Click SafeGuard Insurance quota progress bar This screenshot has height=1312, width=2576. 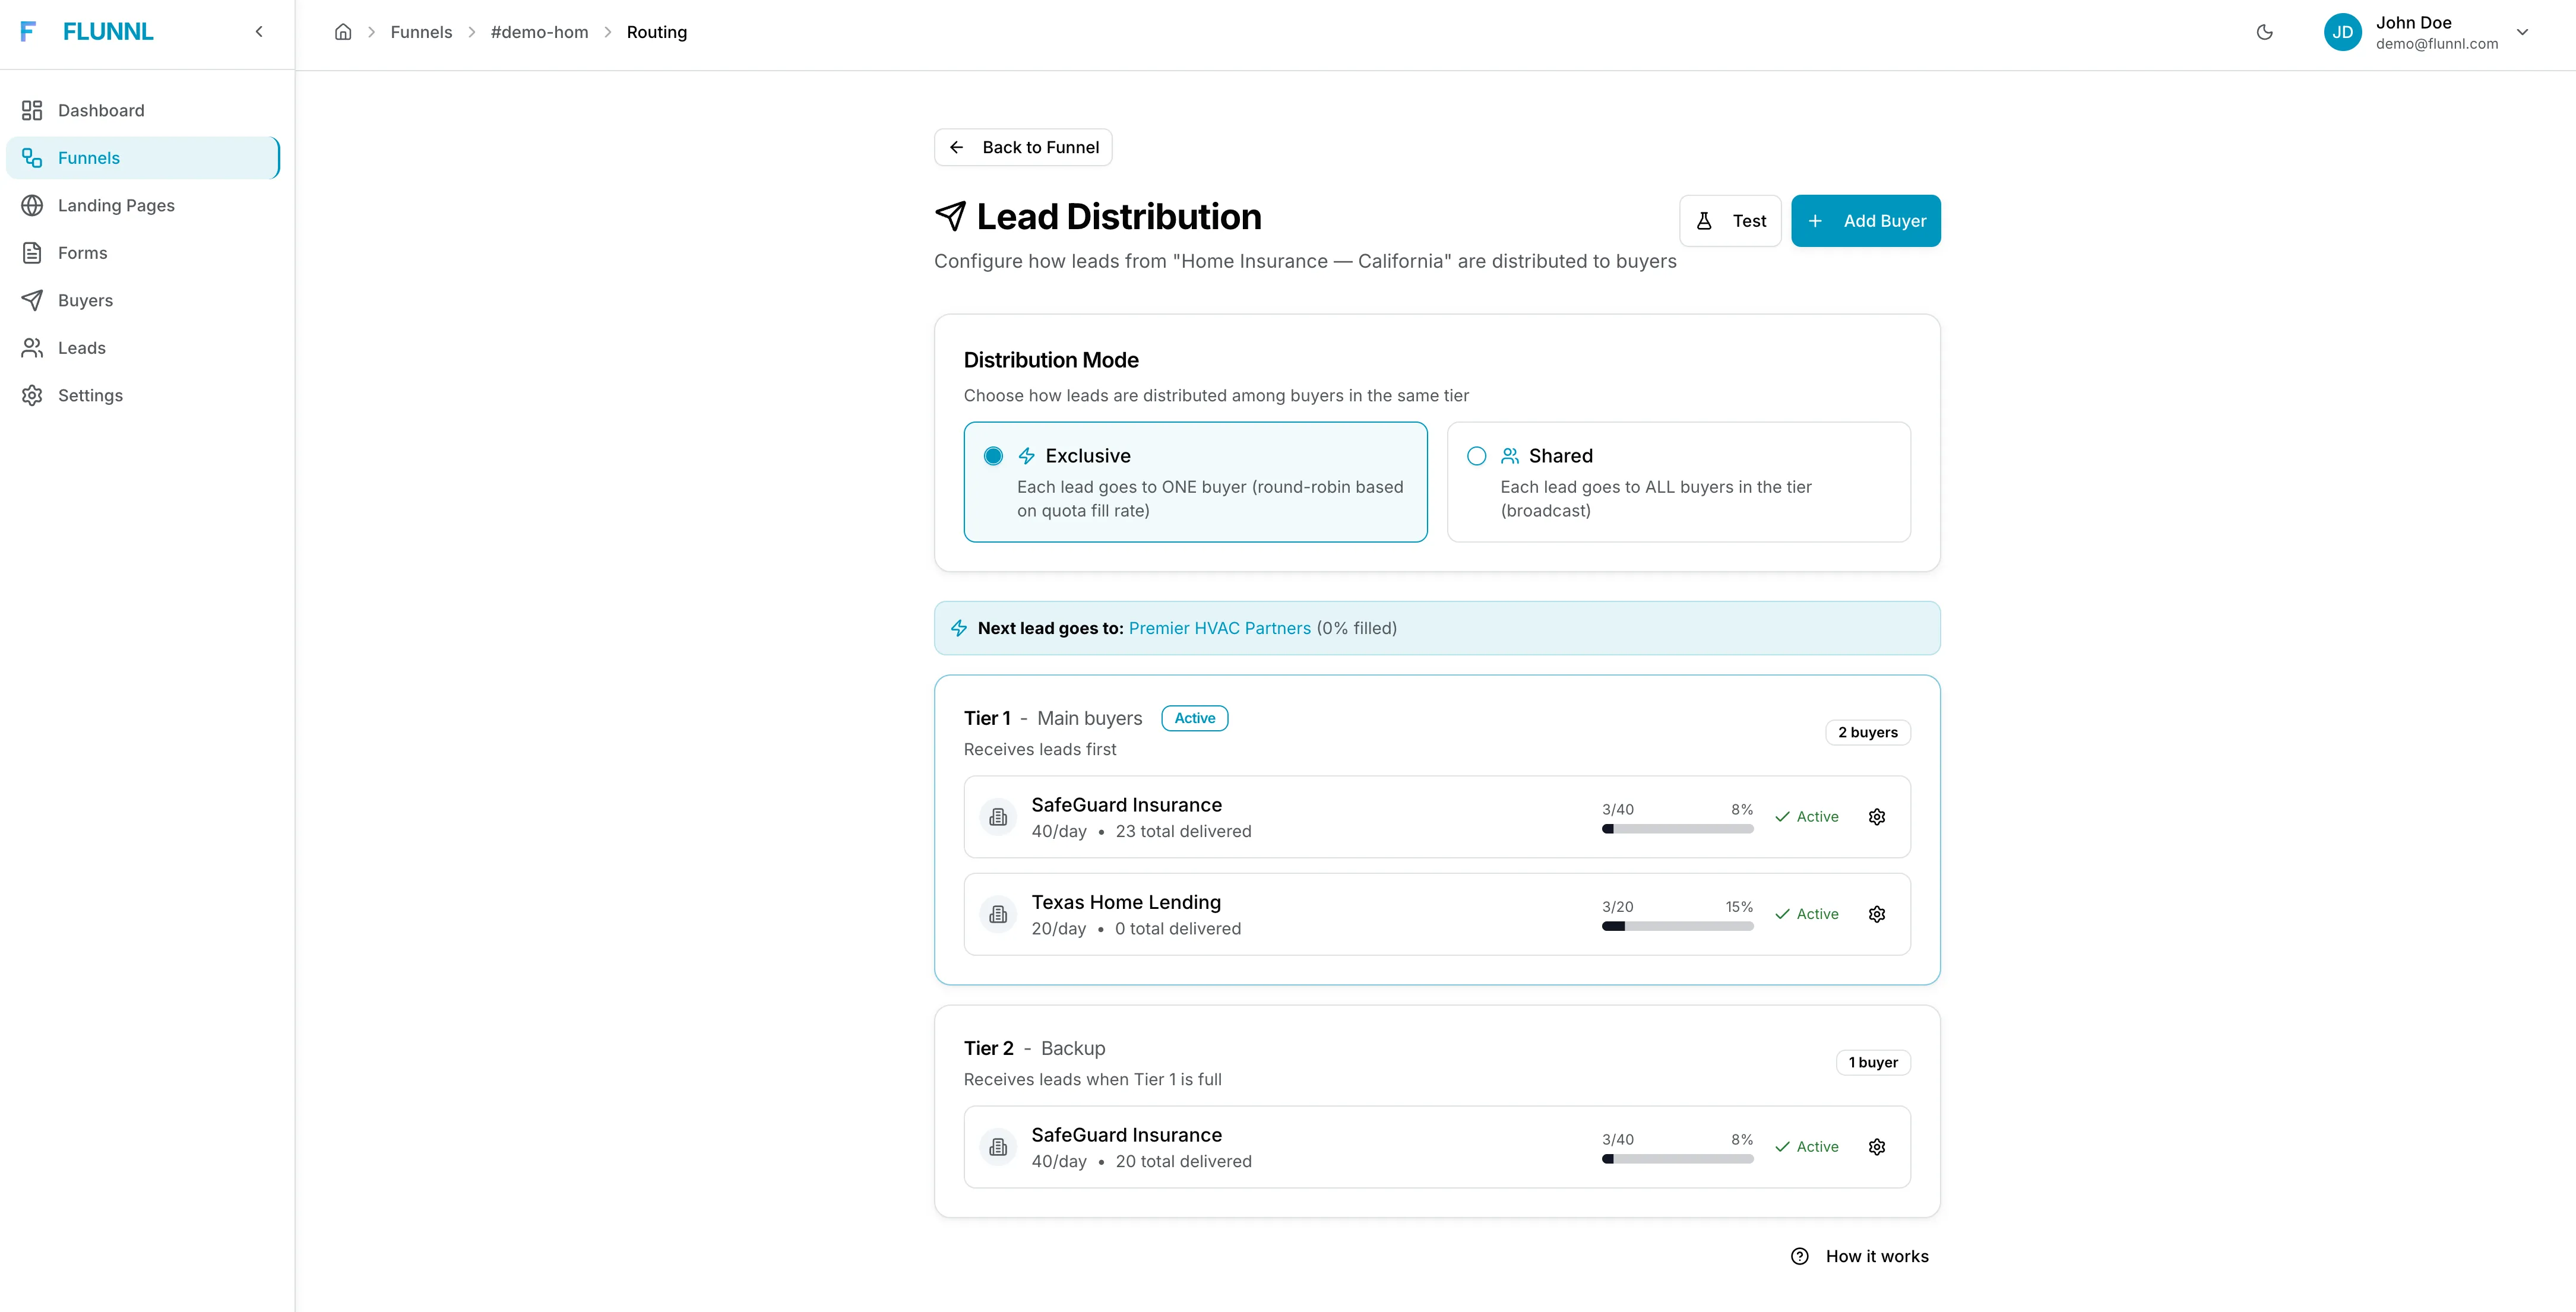1677,828
